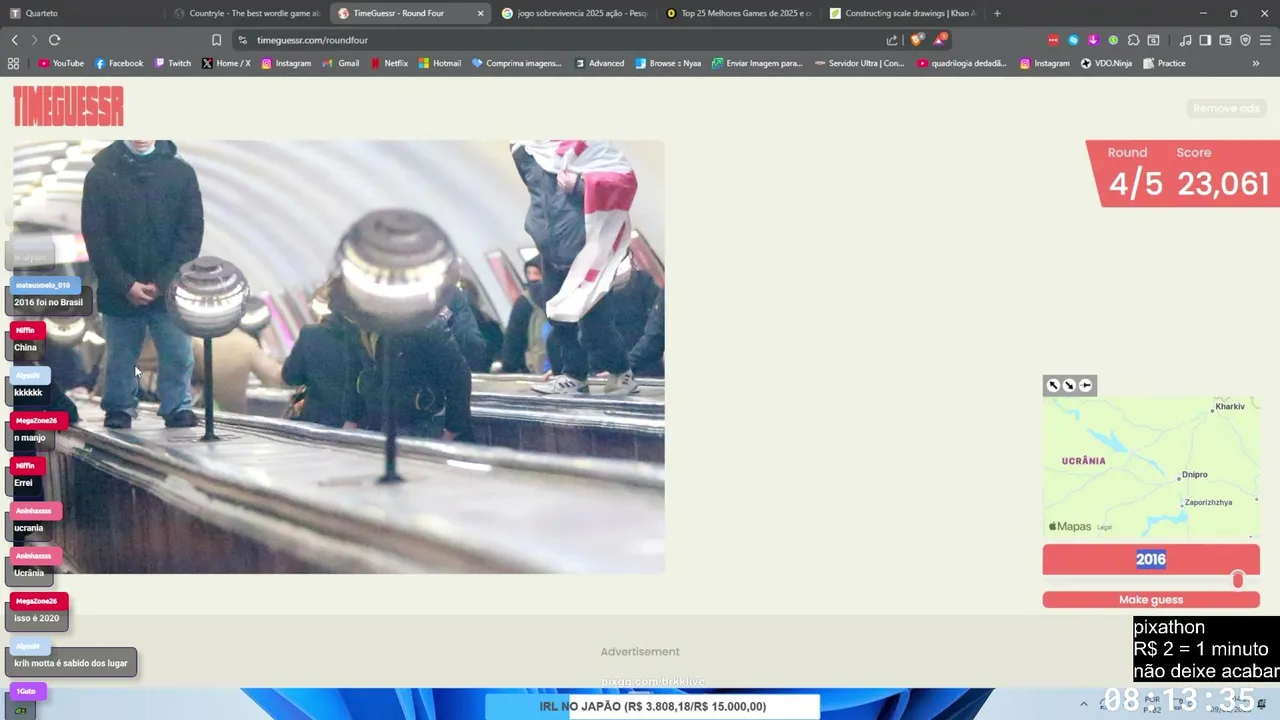Shrink the map with the down-right arrow icon
The width and height of the screenshot is (1280, 720).
[x=1069, y=385]
